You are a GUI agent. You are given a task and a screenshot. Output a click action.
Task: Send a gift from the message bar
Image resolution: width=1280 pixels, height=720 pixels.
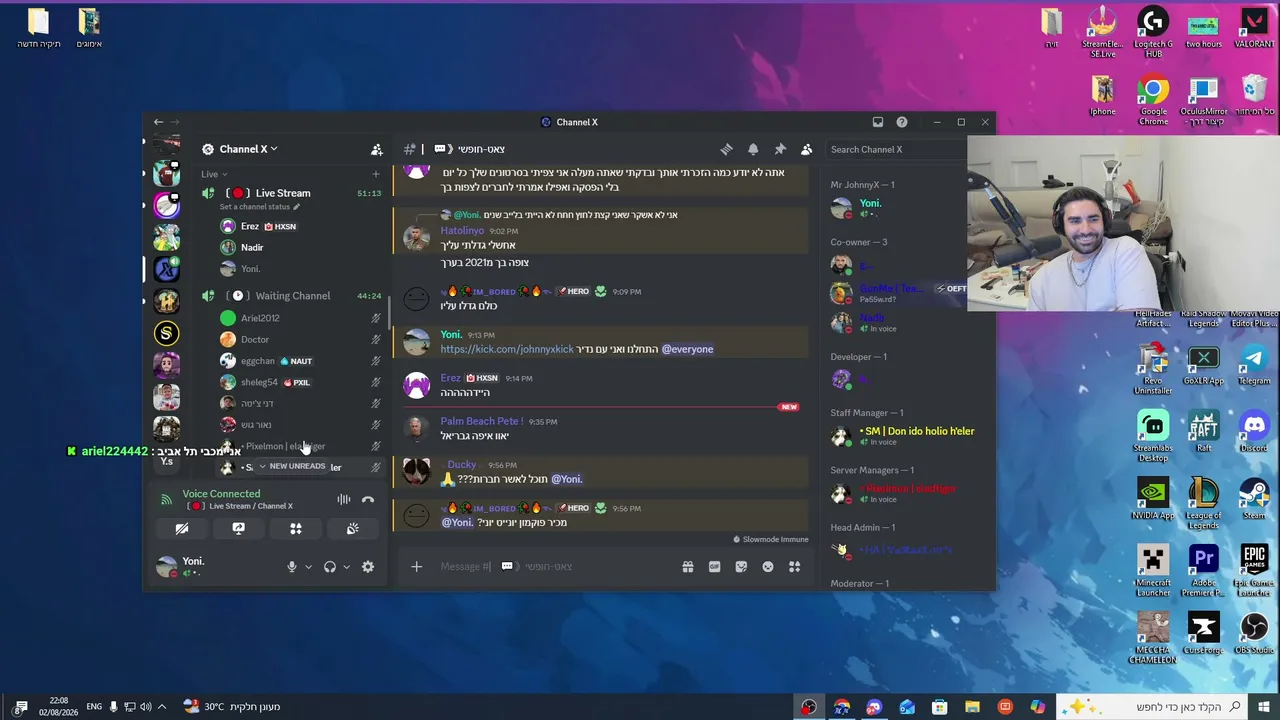[x=688, y=567]
